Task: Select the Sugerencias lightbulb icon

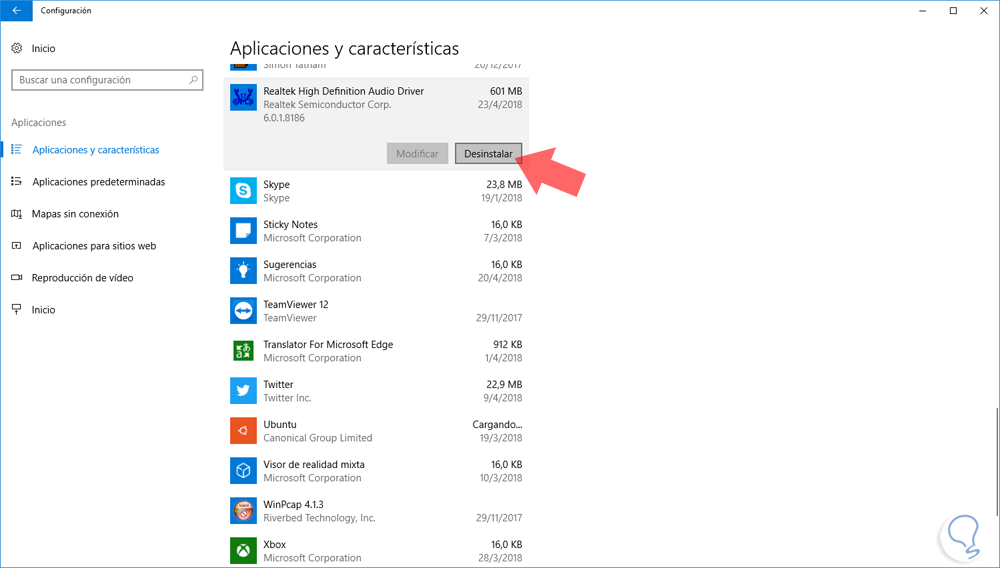Action: coord(243,271)
